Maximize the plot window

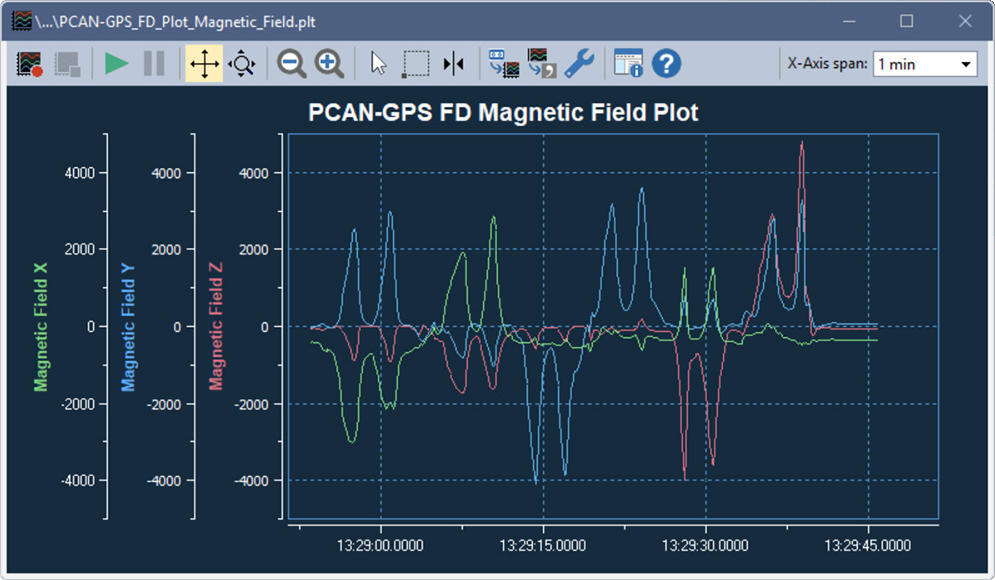(907, 21)
